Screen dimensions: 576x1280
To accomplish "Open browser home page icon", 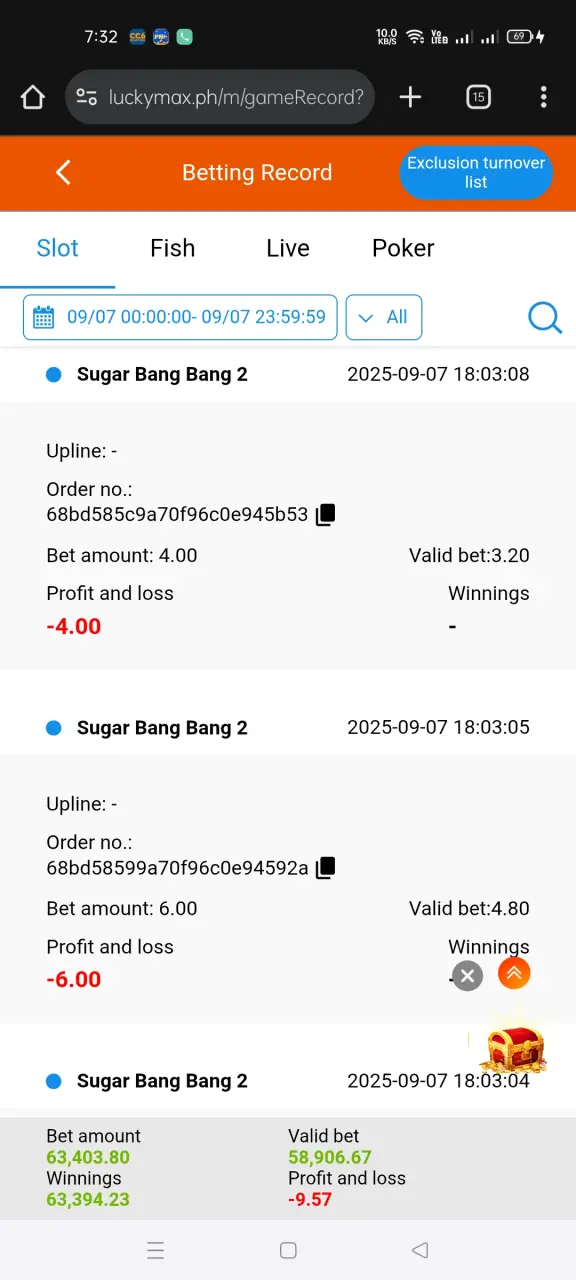I will 33,97.
